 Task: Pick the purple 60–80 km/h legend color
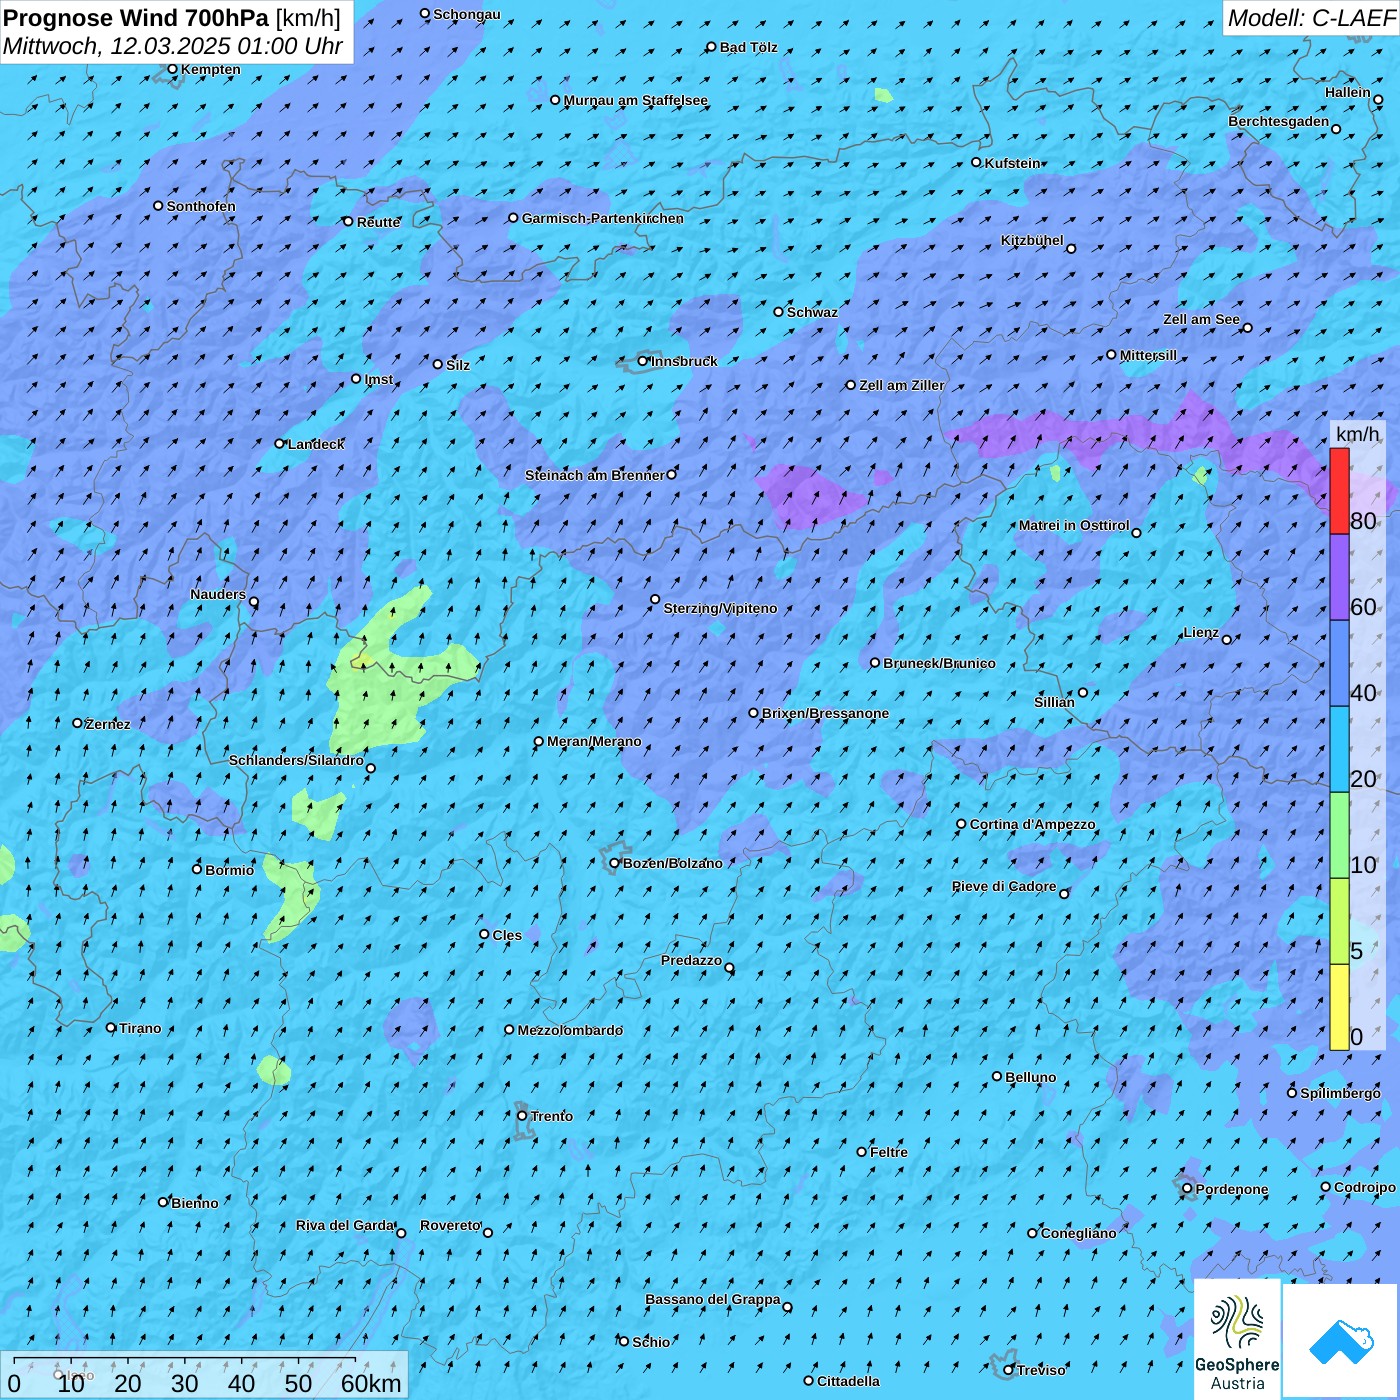coord(1339,577)
